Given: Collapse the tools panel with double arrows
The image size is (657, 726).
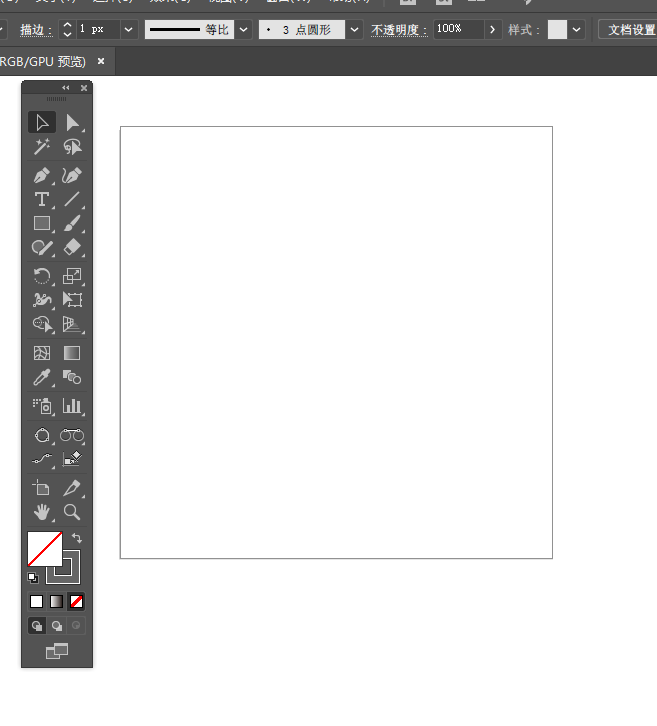Looking at the screenshot, I should point(66,88).
